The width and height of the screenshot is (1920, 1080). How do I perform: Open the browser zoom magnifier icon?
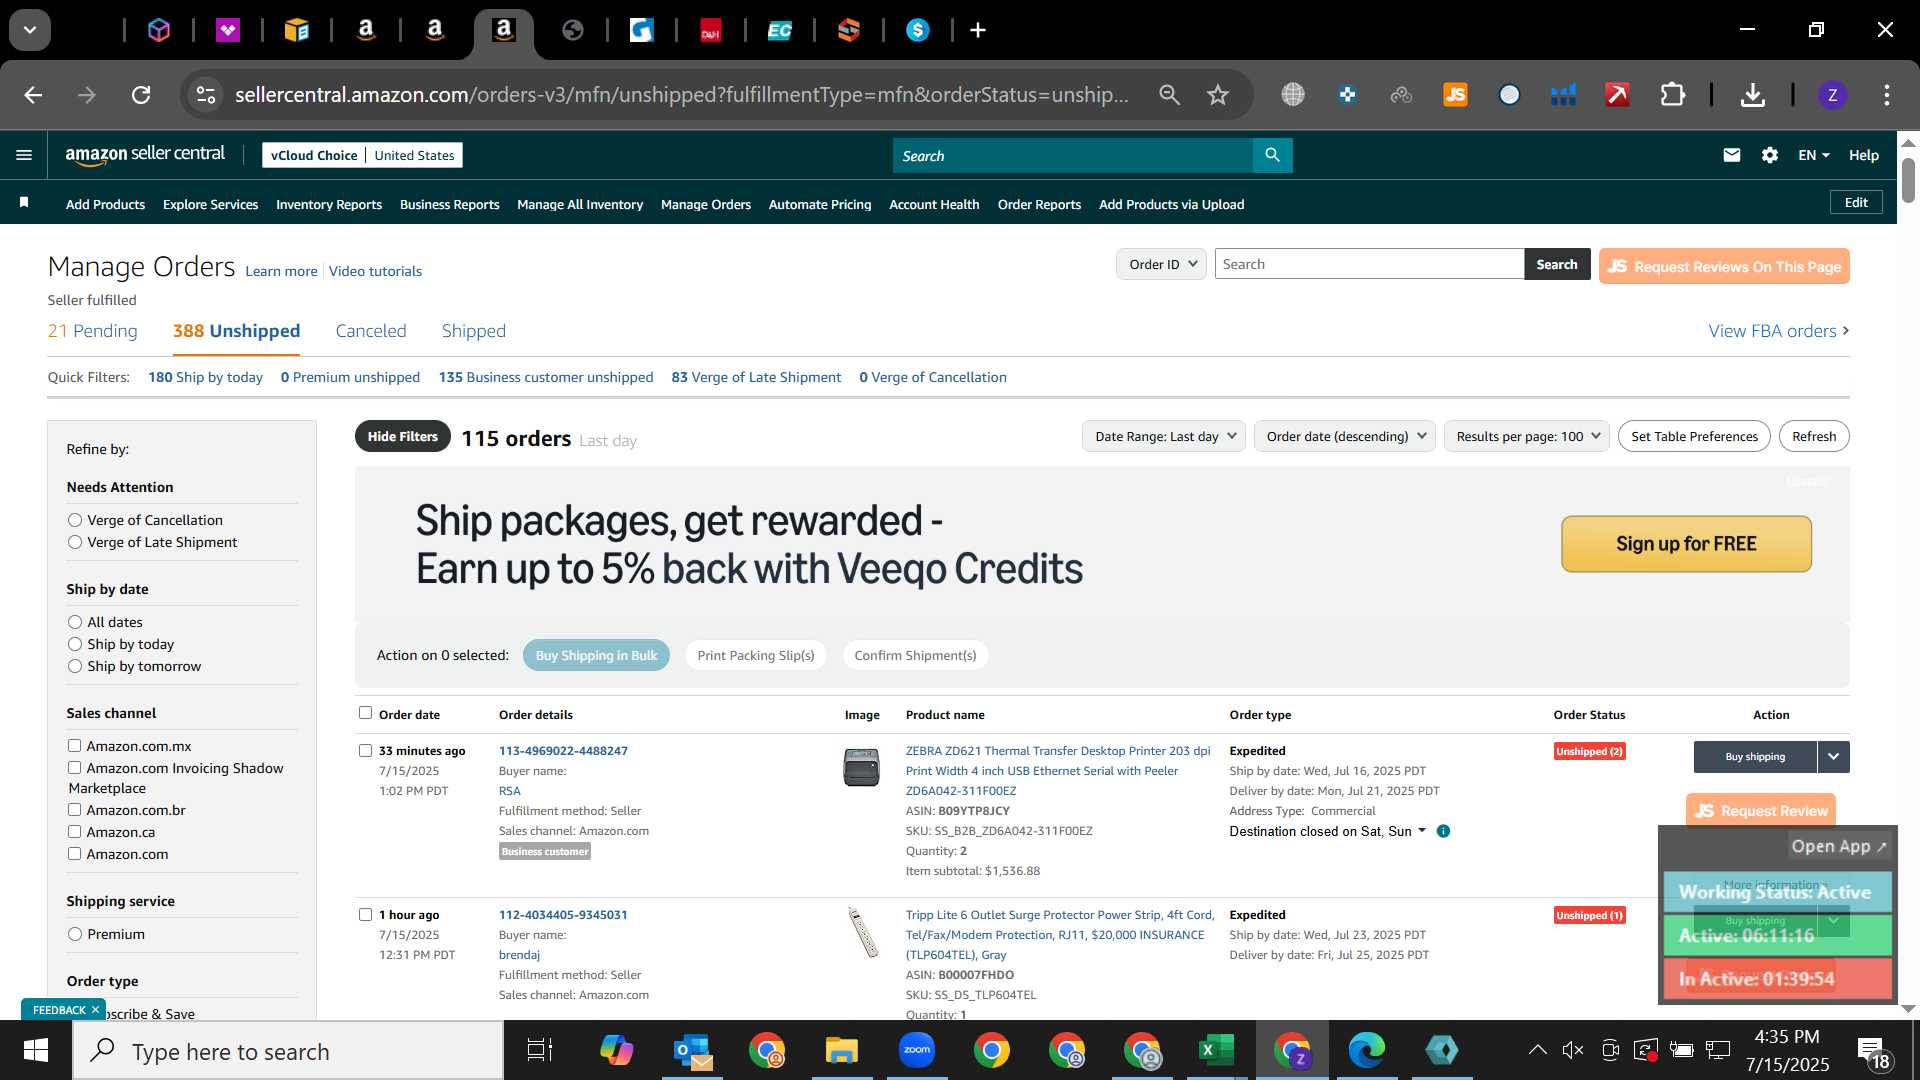point(1169,95)
